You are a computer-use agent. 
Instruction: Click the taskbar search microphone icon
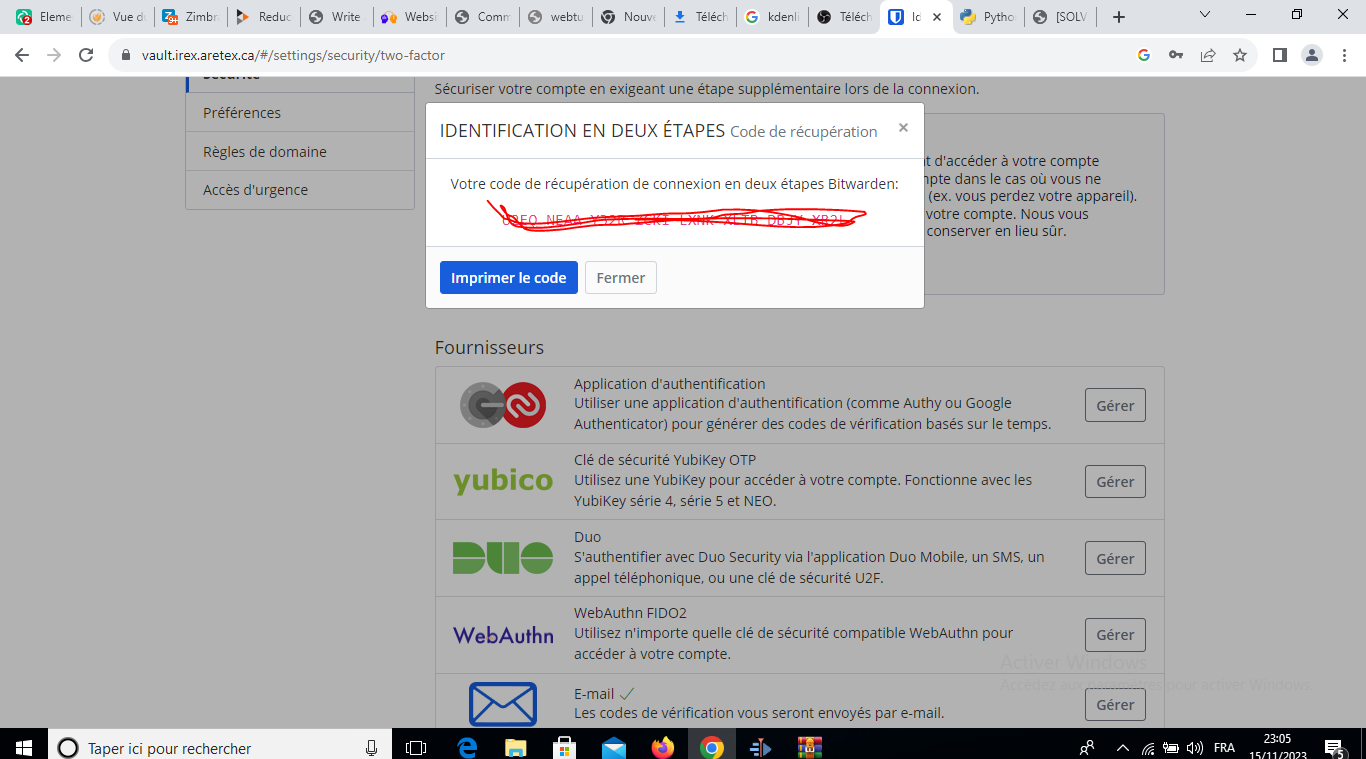coord(371,747)
